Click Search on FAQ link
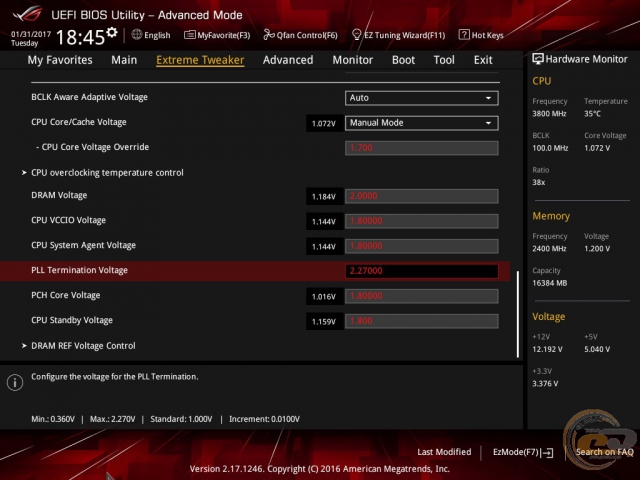 tap(604, 452)
